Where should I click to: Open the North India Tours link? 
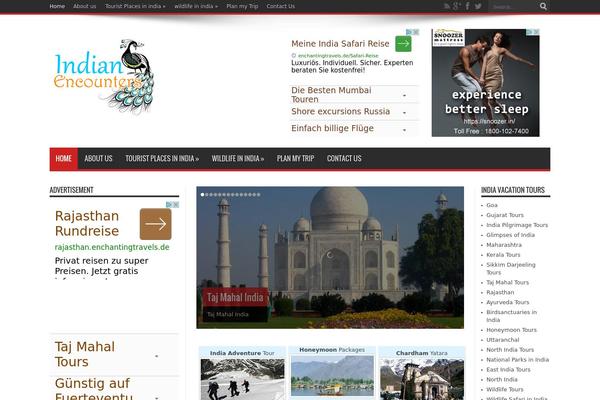click(510, 350)
